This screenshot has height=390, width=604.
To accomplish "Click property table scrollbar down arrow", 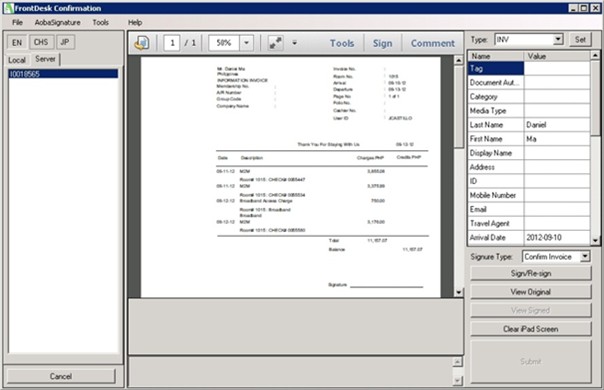I will coord(595,240).
